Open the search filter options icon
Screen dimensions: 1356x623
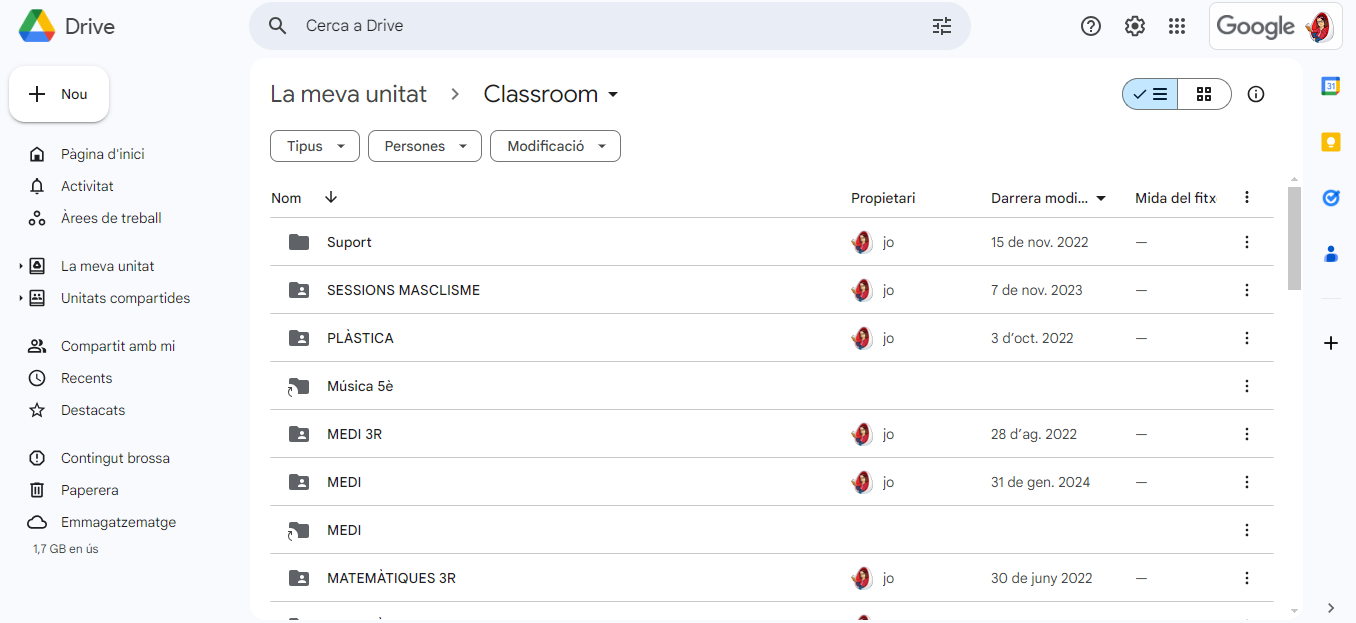click(x=941, y=26)
